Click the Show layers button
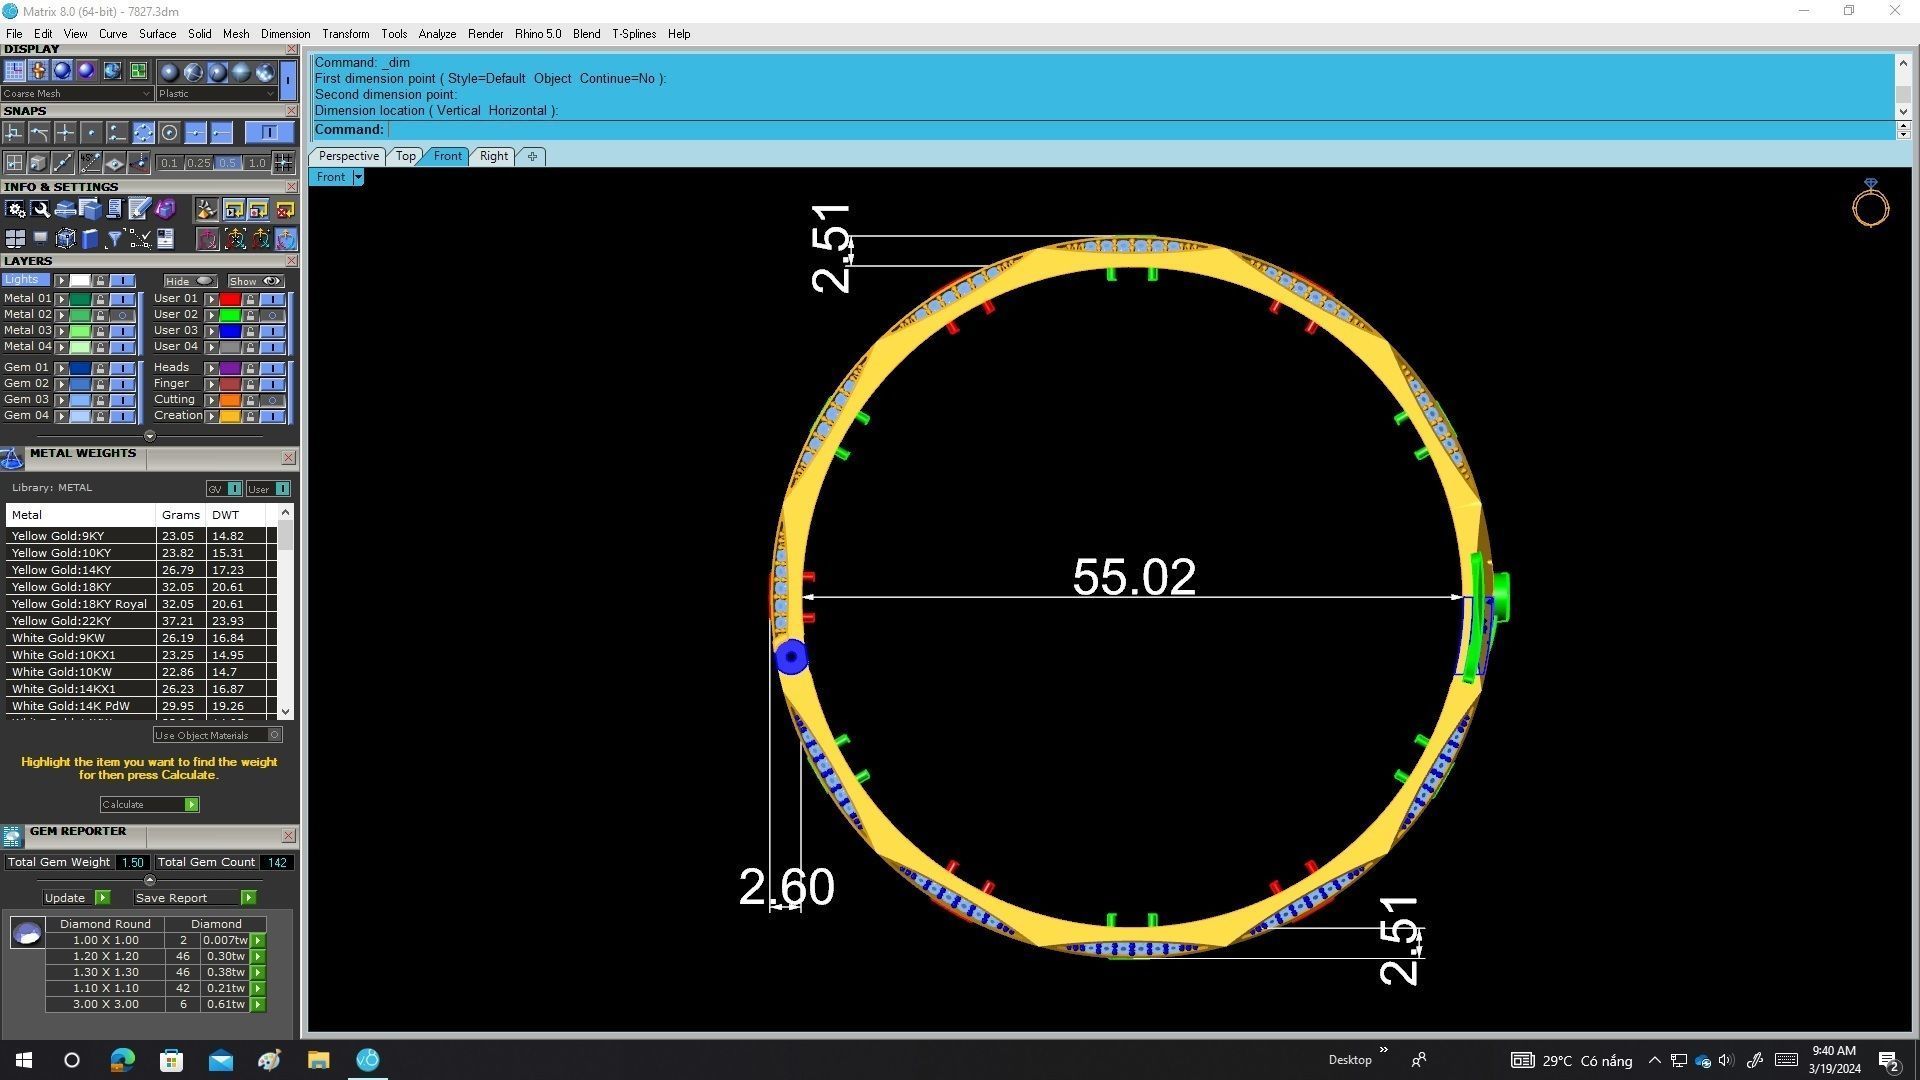The height and width of the screenshot is (1080, 1920). (255, 281)
